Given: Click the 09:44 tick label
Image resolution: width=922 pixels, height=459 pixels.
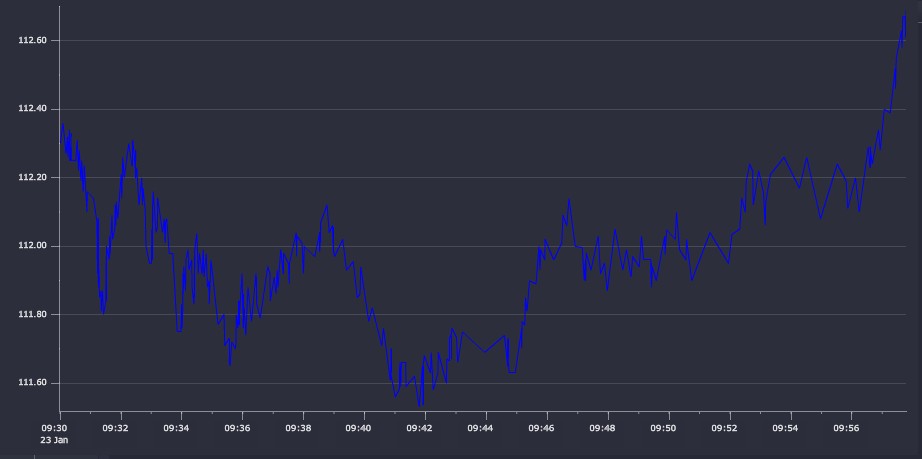Looking at the screenshot, I should click(480, 427).
